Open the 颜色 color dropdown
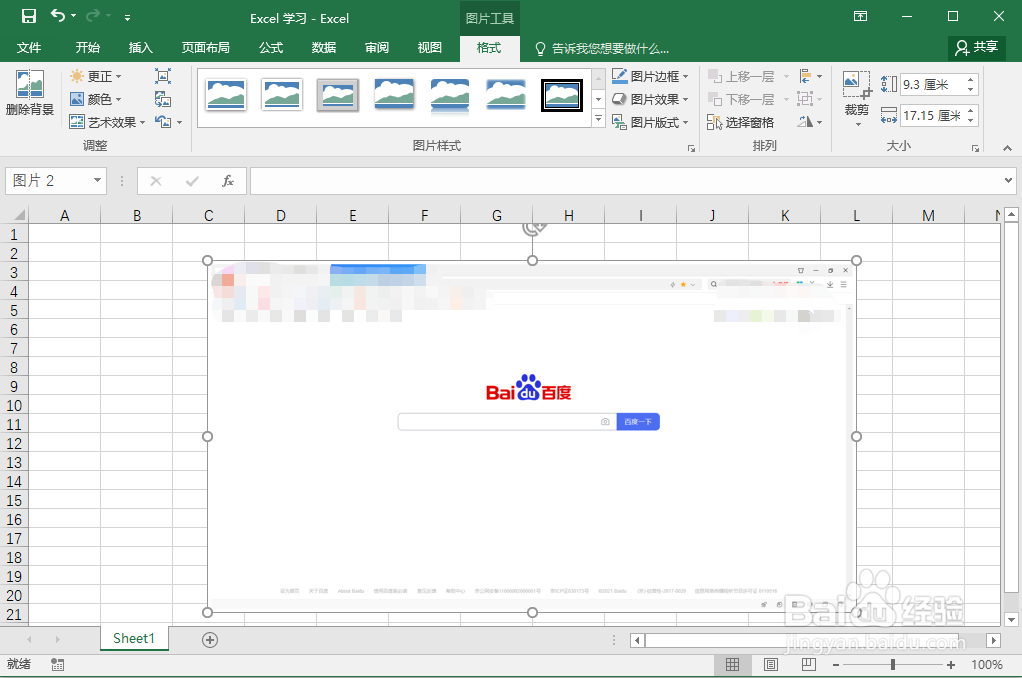Viewport: 1022px width, 678px height. [x=96, y=99]
